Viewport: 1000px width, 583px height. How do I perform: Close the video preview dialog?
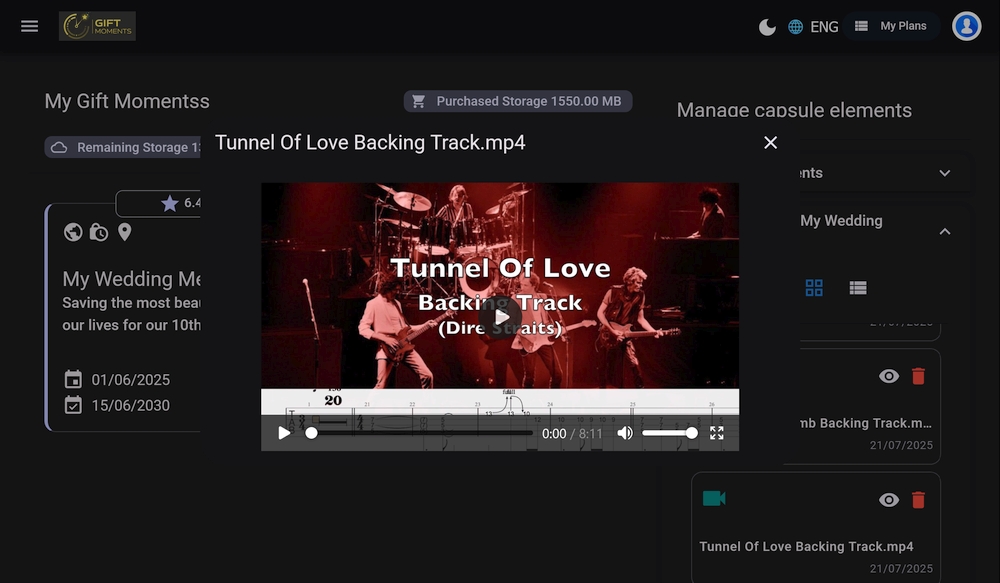[770, 143]
